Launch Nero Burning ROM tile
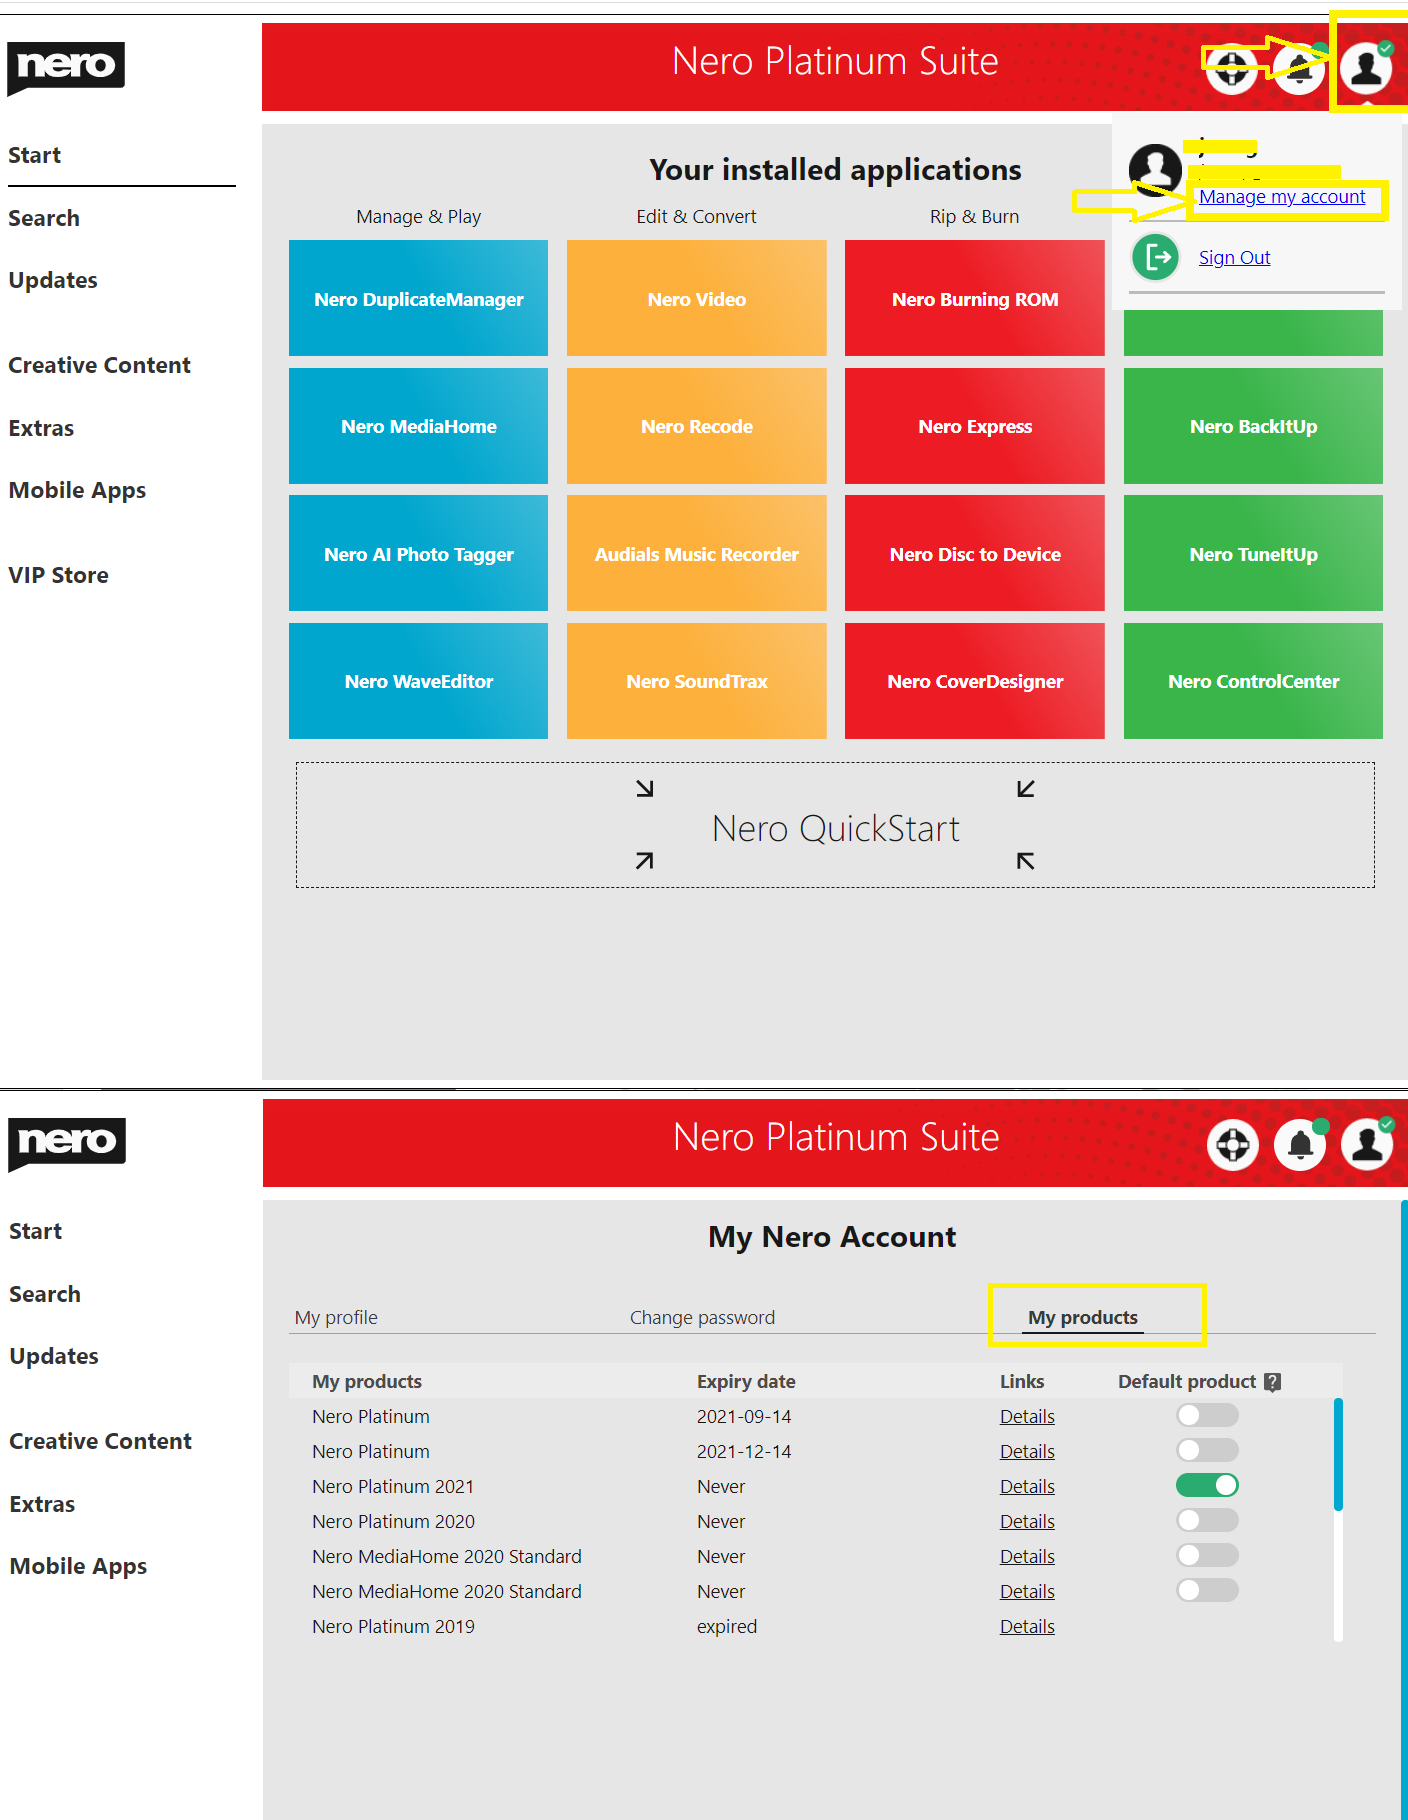This screenshot has height=1820, width=1408. coord(975,298)
